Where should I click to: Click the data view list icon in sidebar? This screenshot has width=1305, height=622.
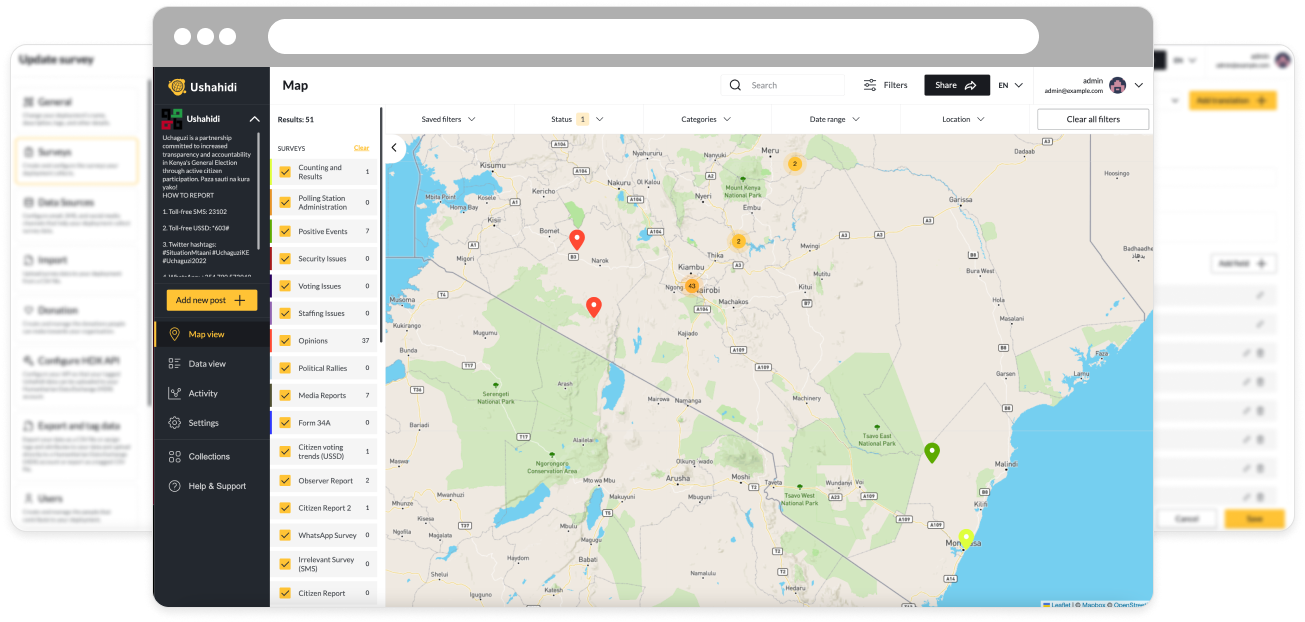pyautogui.click(x=175, y=364)
